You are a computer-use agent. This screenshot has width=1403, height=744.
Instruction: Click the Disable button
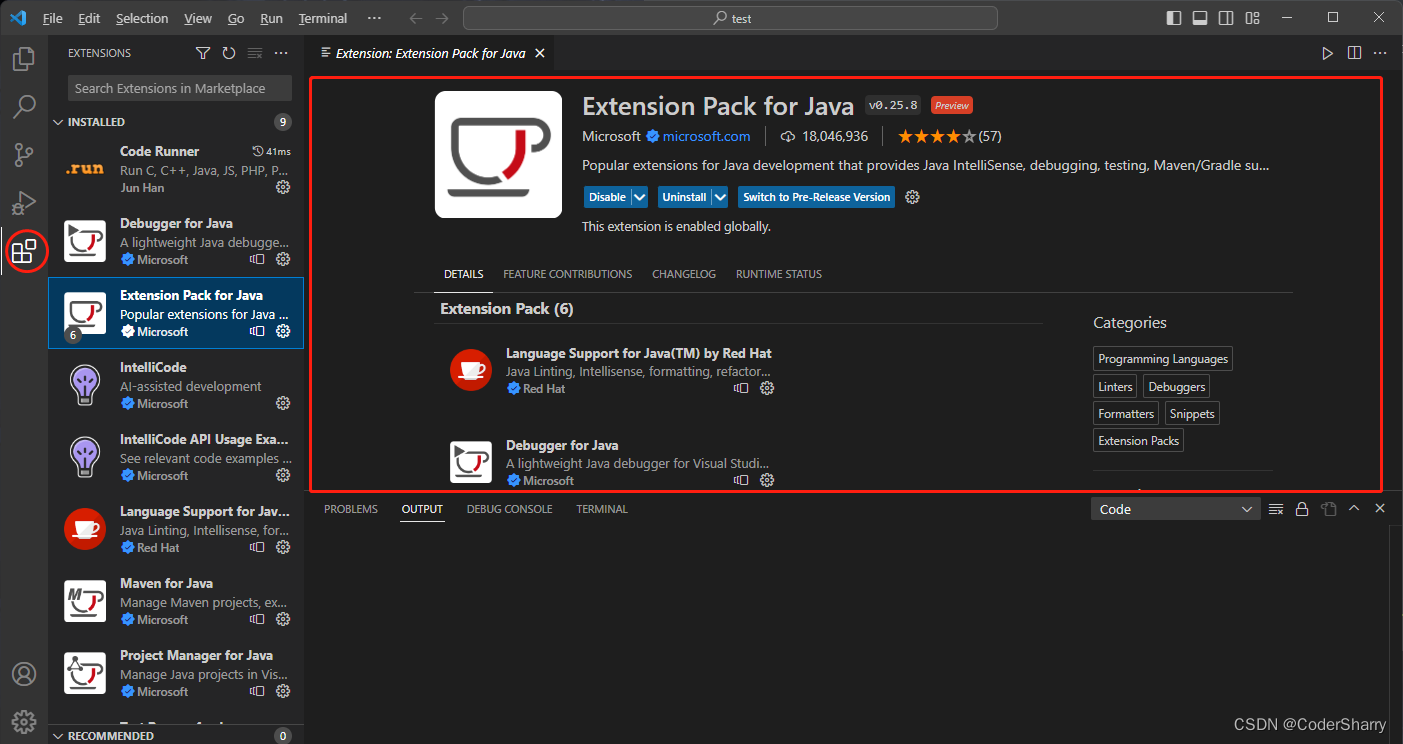click(x=607, y=197)
